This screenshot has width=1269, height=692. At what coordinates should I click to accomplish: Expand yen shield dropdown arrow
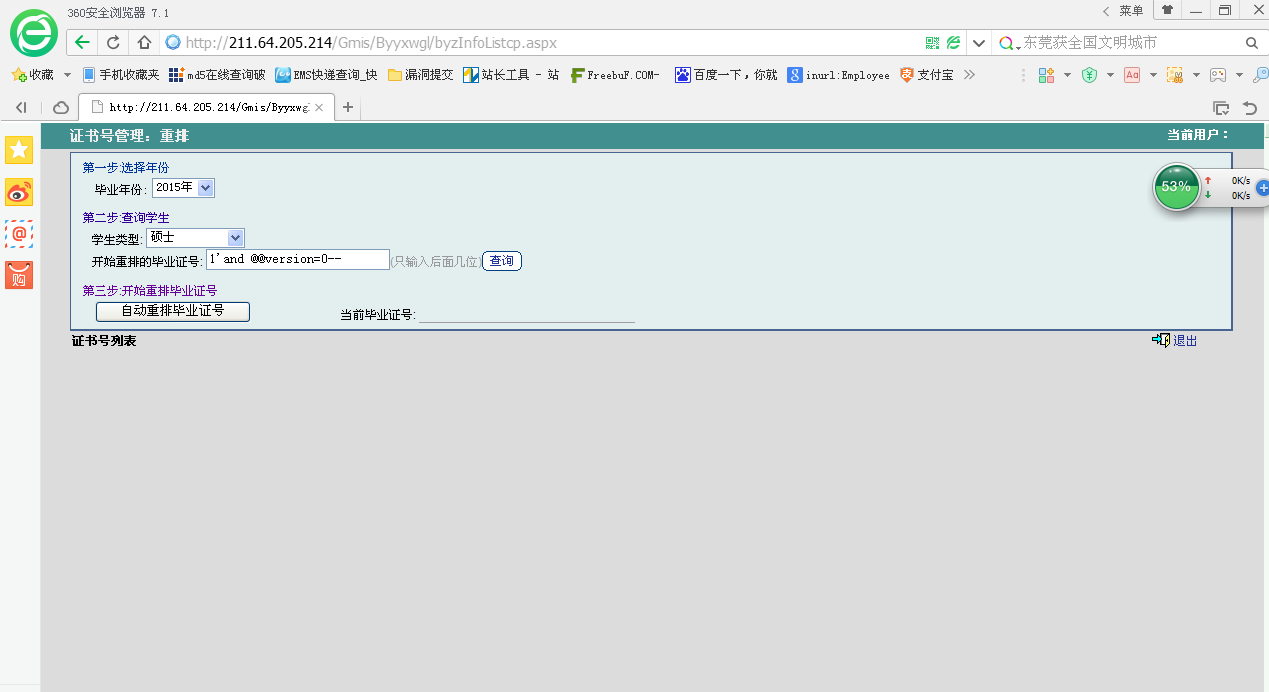click(1110, 75)
